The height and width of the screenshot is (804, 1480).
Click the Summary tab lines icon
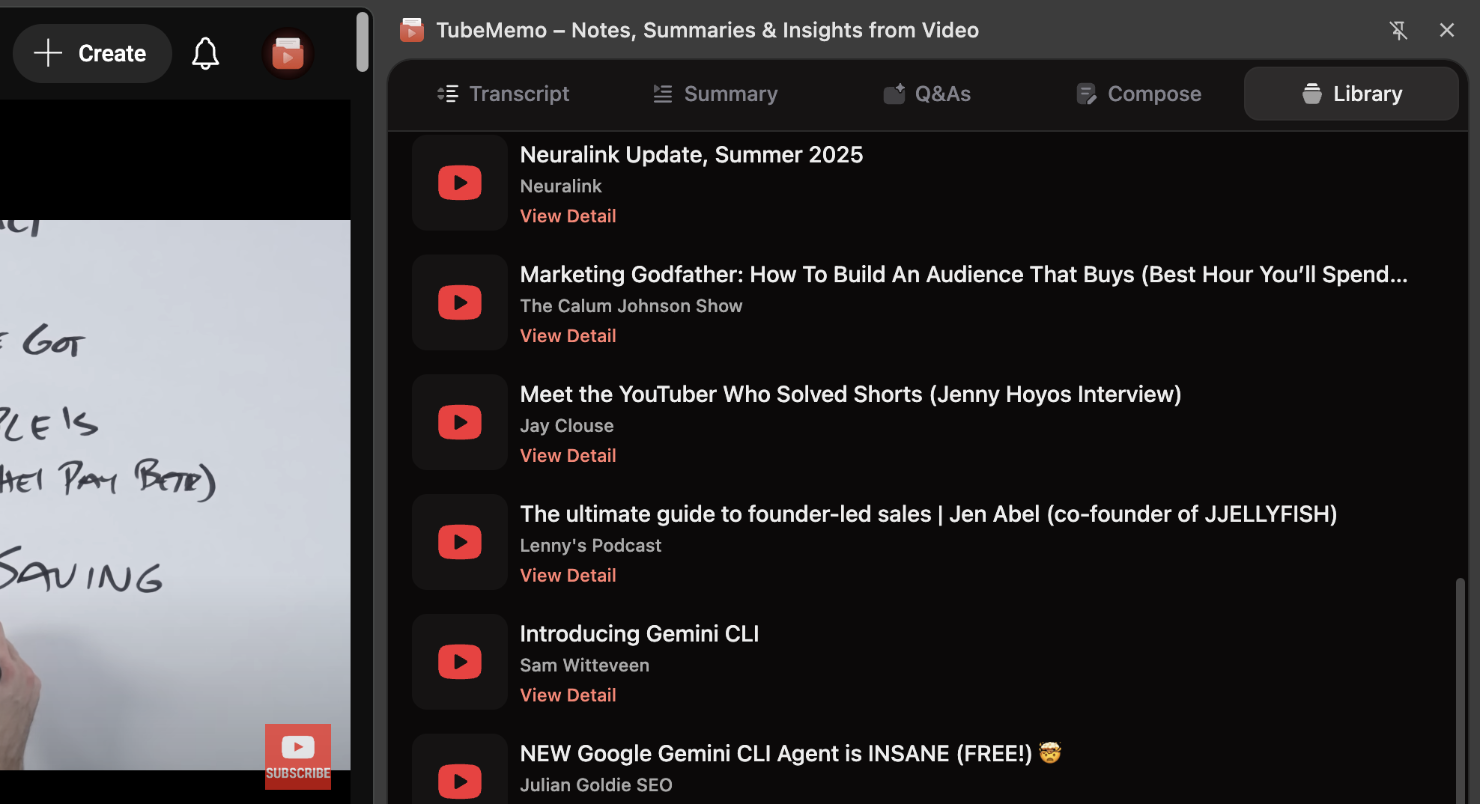[662, 94]
